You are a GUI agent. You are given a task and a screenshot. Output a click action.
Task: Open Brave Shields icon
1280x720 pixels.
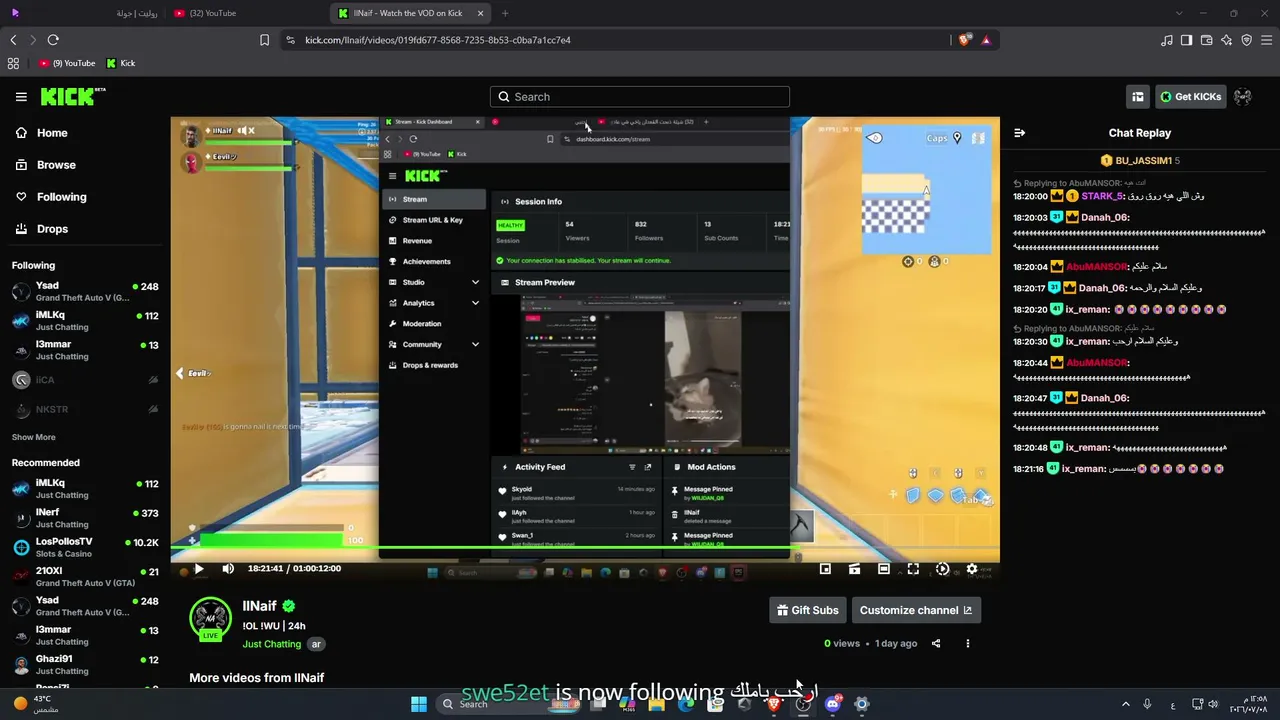[x=964, y=40]
